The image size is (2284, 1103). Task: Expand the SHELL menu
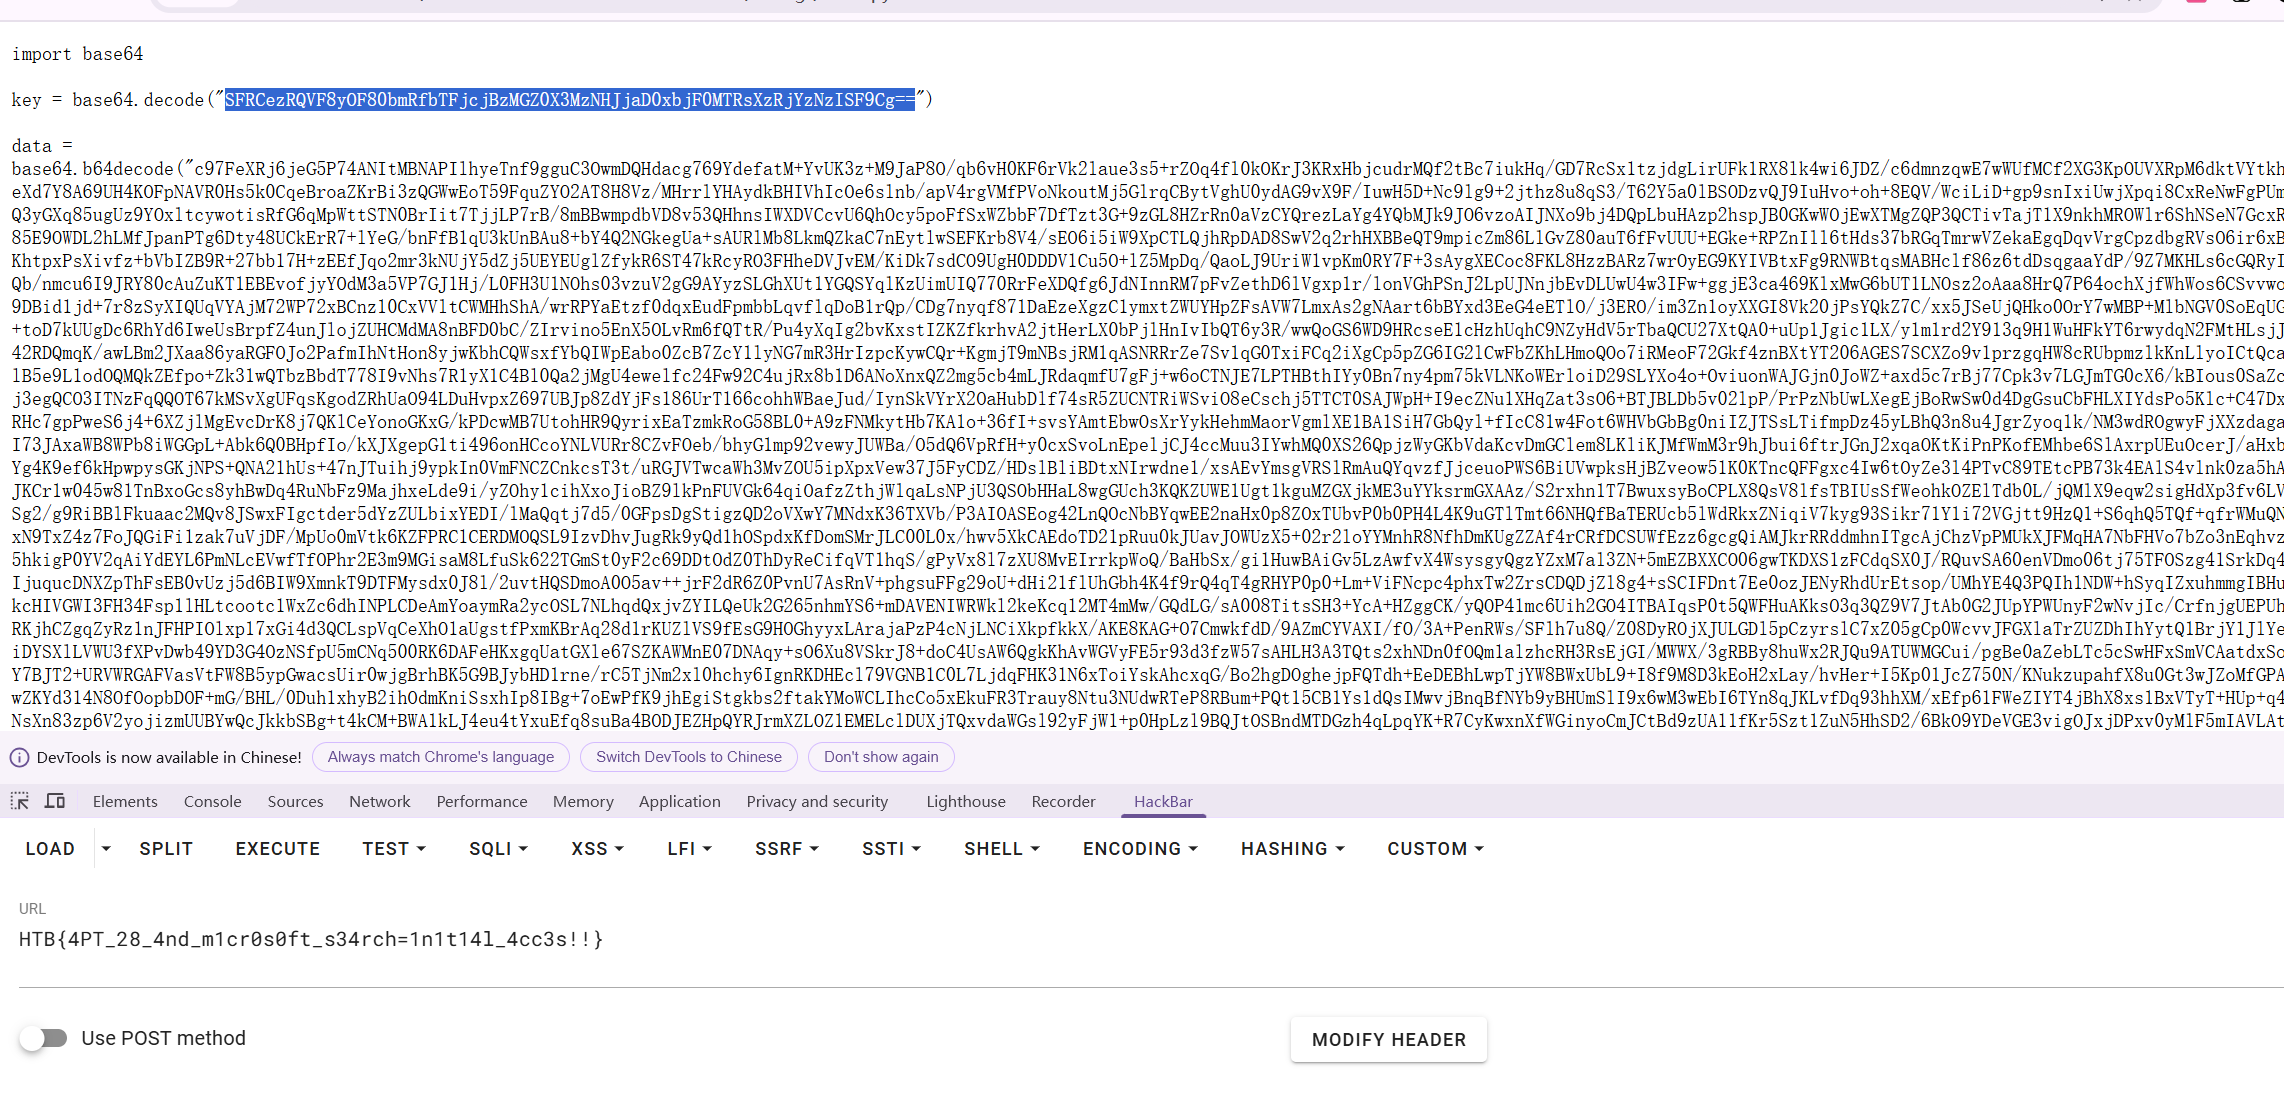pyautogui.click(x=1001, y=849)
